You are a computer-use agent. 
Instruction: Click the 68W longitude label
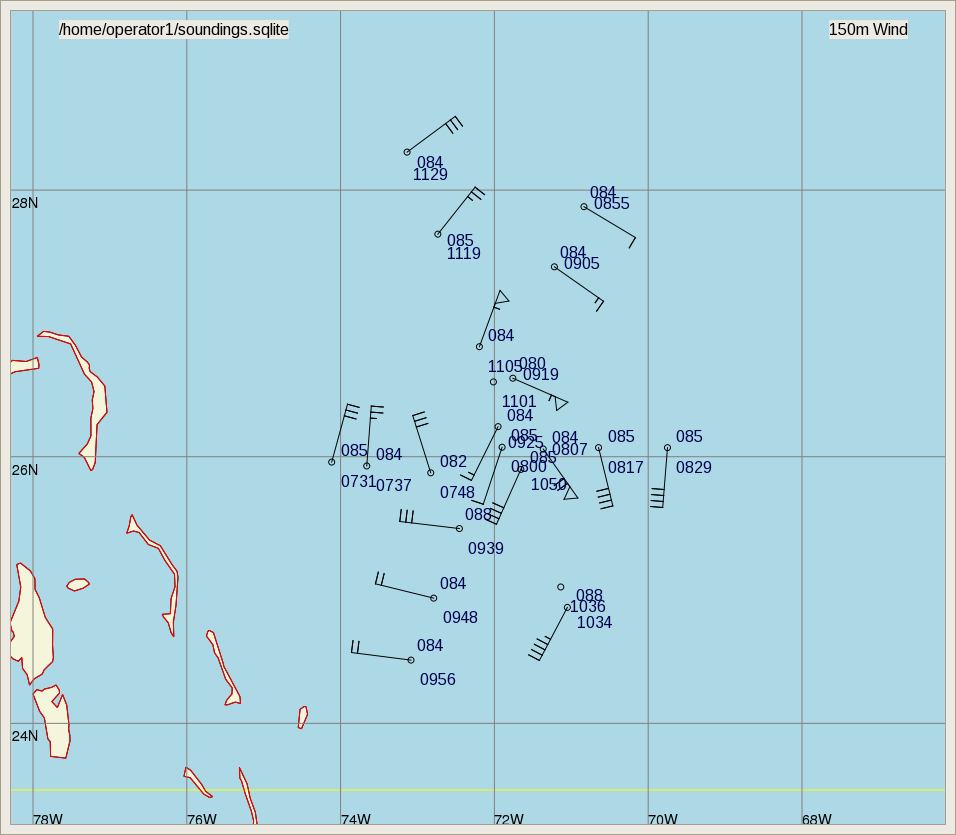(817, 820)
